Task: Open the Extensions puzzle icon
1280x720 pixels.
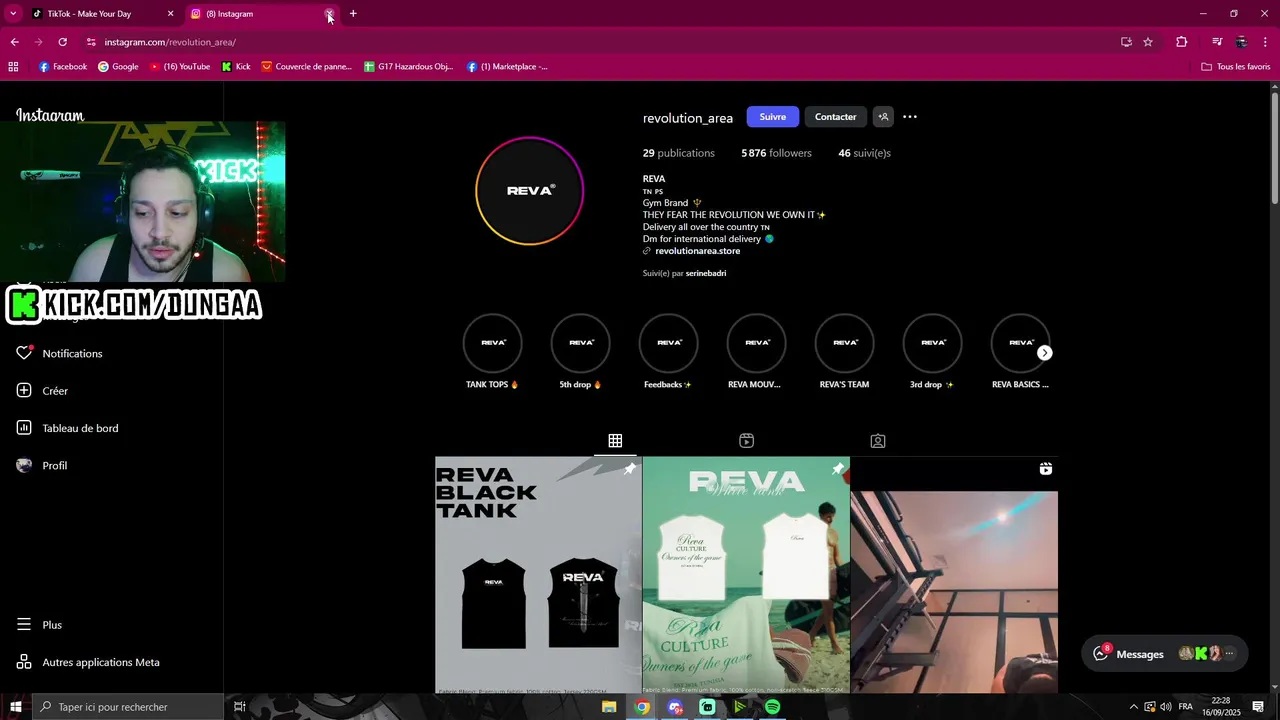Action: [x=1182, y=42]
